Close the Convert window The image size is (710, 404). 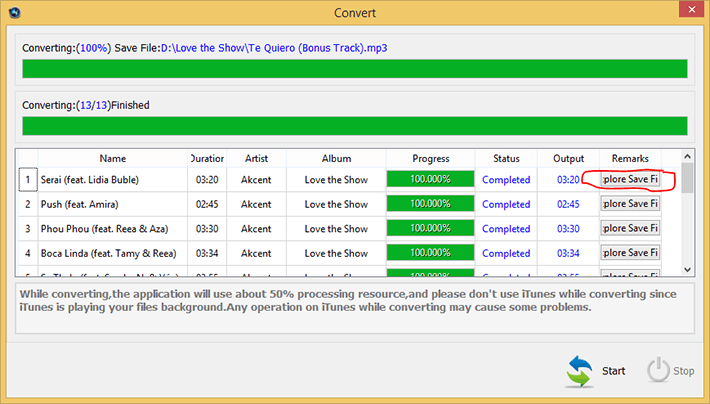pos(691,10)
